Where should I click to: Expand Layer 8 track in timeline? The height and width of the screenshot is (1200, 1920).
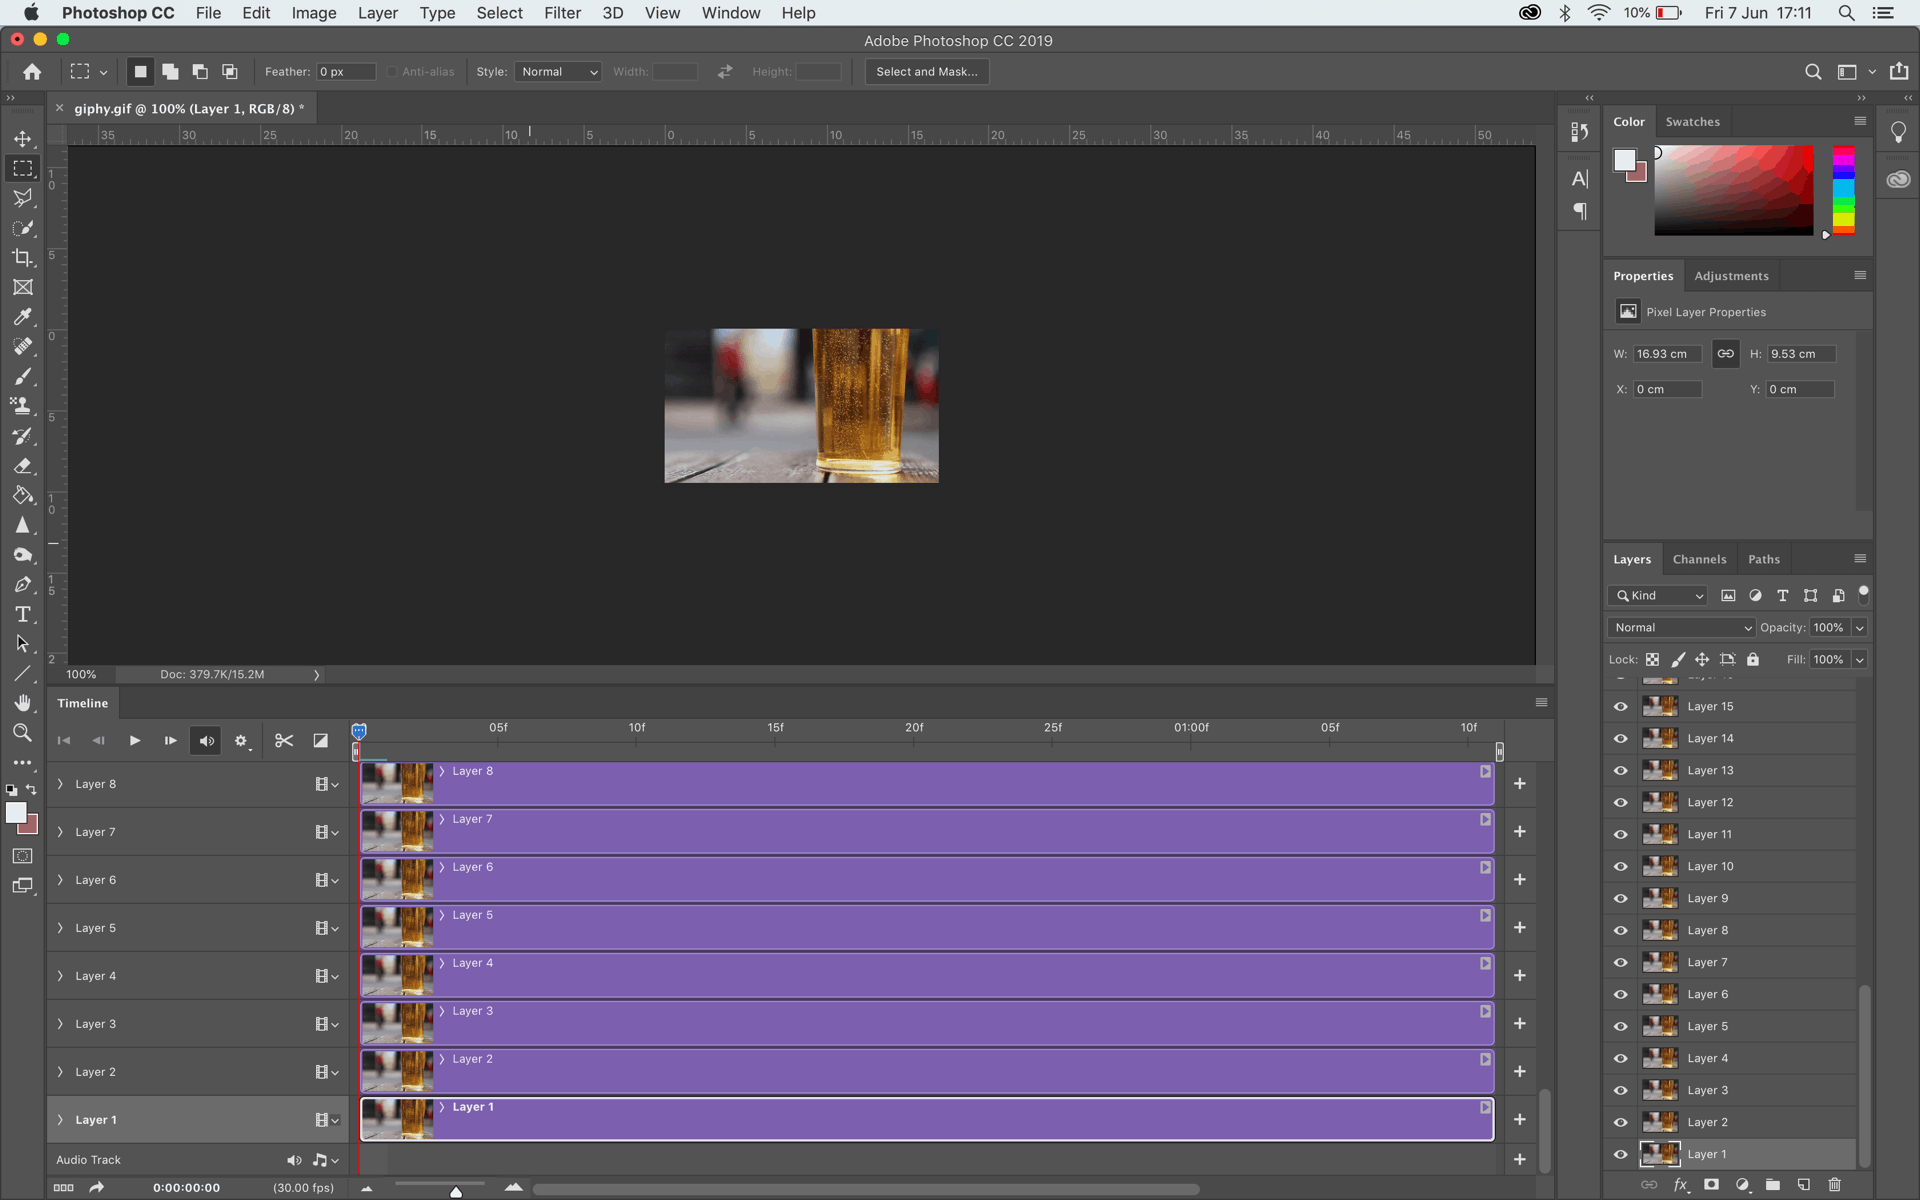click(60, 784)
